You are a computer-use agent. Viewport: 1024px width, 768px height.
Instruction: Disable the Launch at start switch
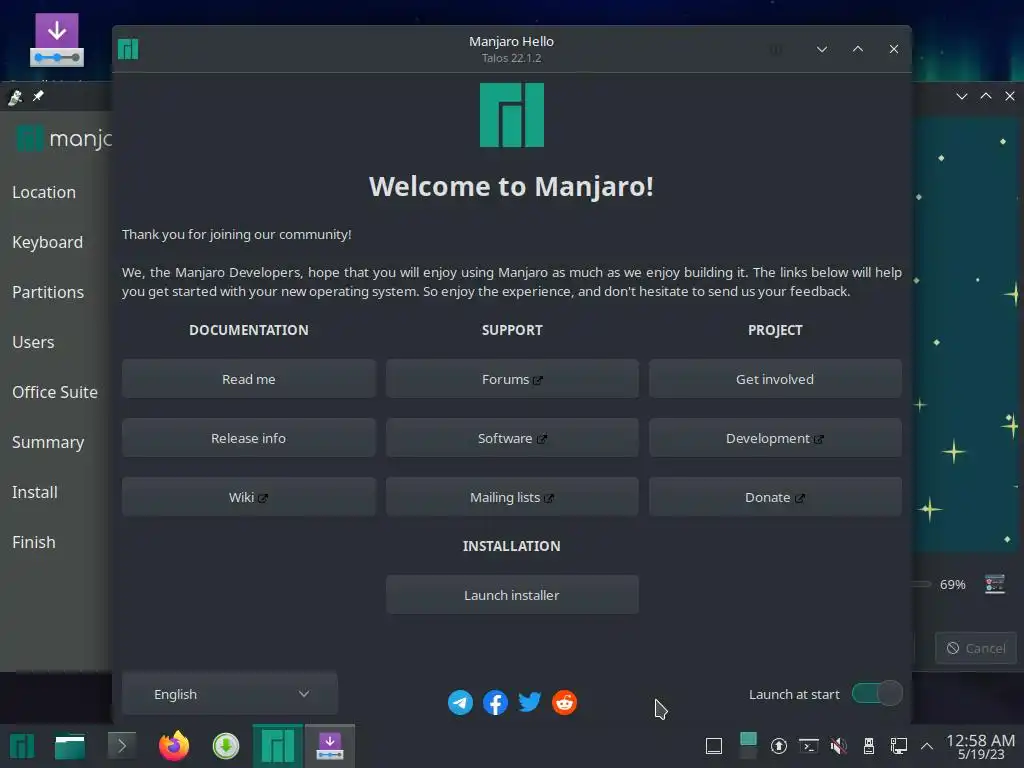tap(877, 694)
